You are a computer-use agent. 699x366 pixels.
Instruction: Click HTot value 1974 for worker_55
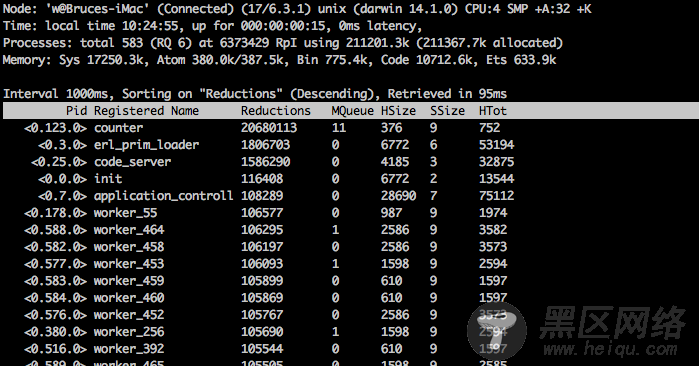[x=493, y=213]
